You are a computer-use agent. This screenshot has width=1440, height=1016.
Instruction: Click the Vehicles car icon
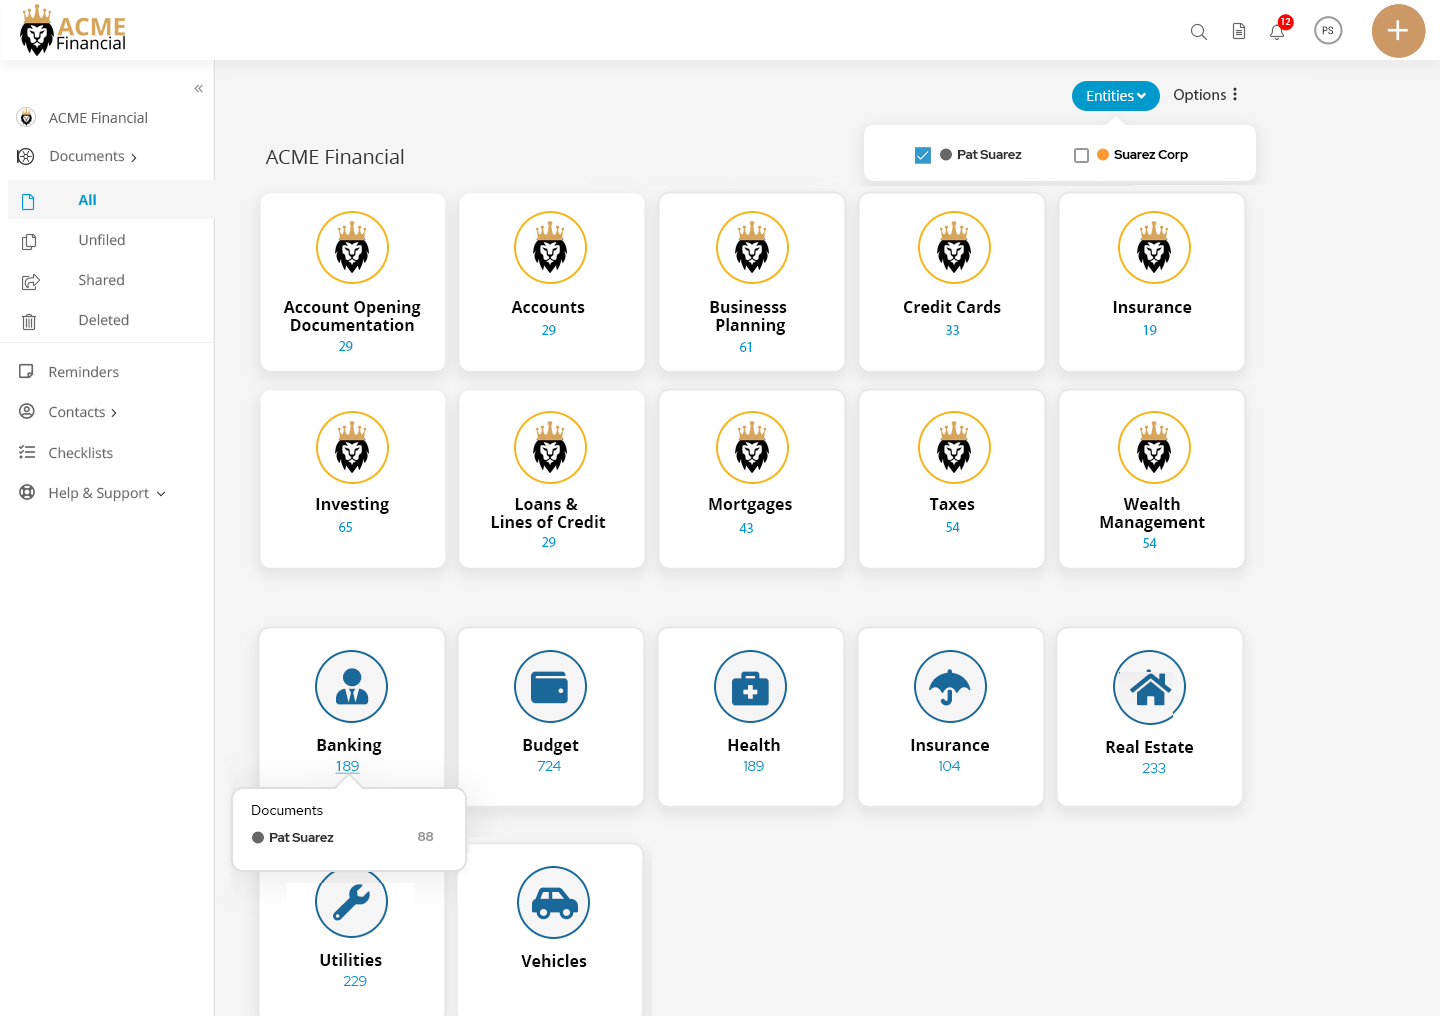(x=553, y=902)
